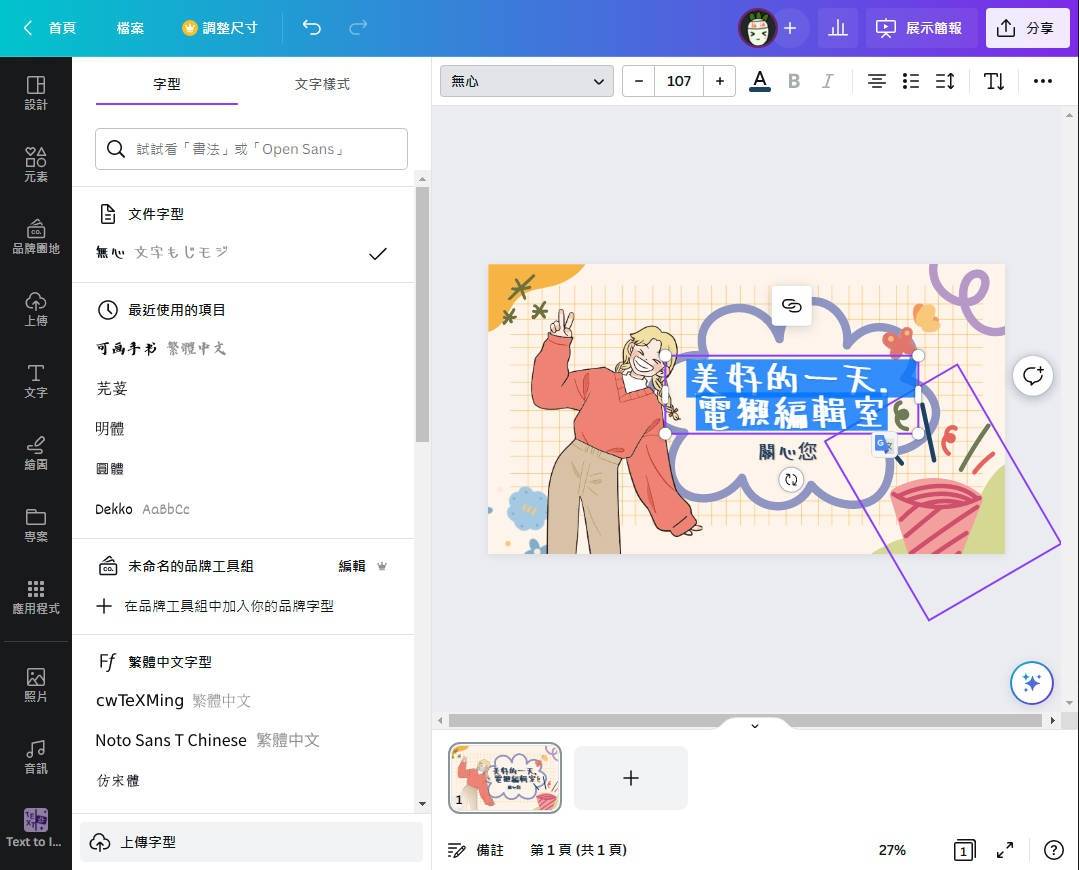This screenshot has height=870, width=1079.
Task: Switch to the 文字樣式 tab
Action: pos(322,84)
